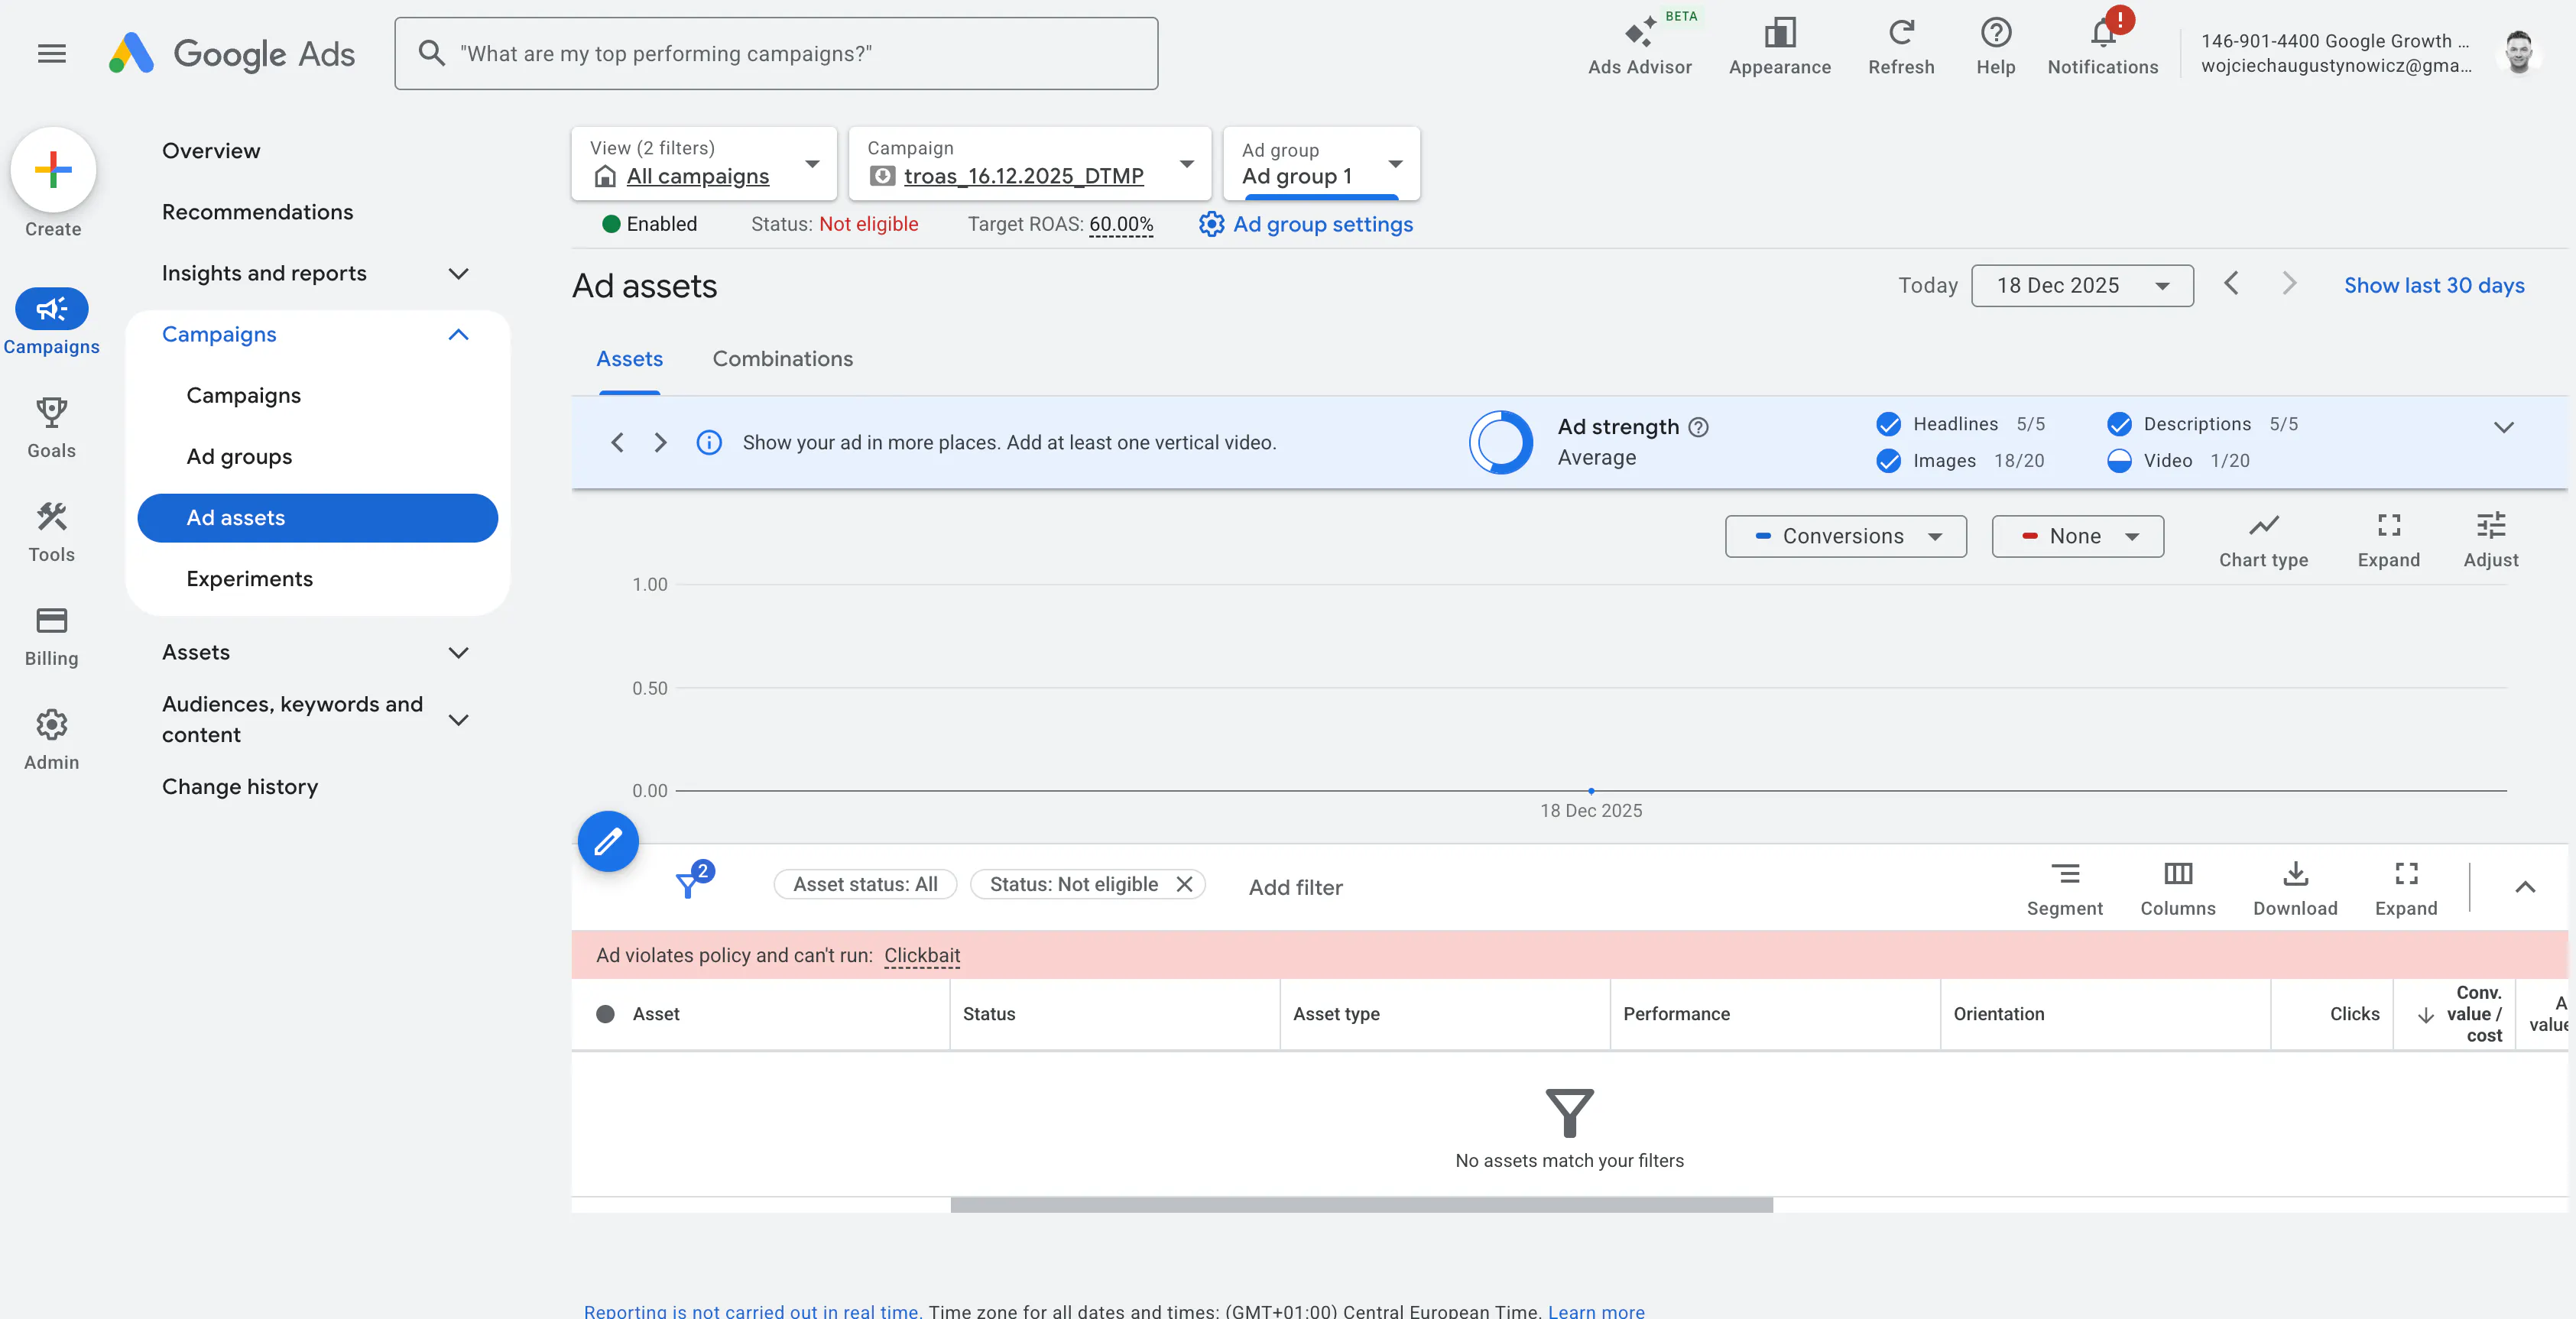Open Overview in navigation
Viewport: 2576px width, 1319px height.
(211, 151)
